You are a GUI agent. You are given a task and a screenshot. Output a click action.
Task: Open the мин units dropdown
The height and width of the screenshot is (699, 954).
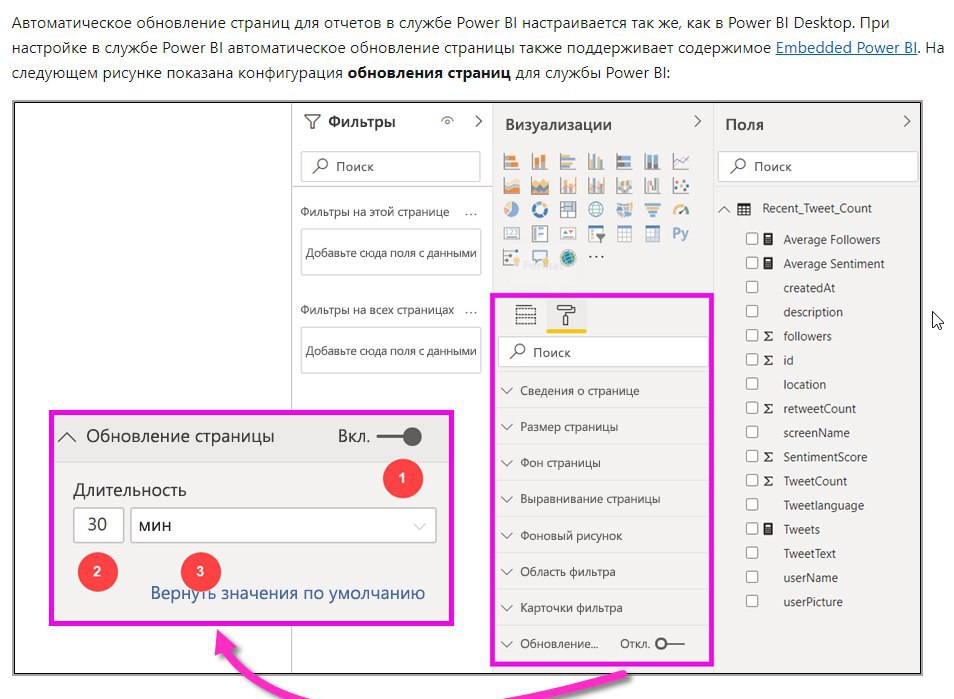pyautogui.click(x=284, y=525)
